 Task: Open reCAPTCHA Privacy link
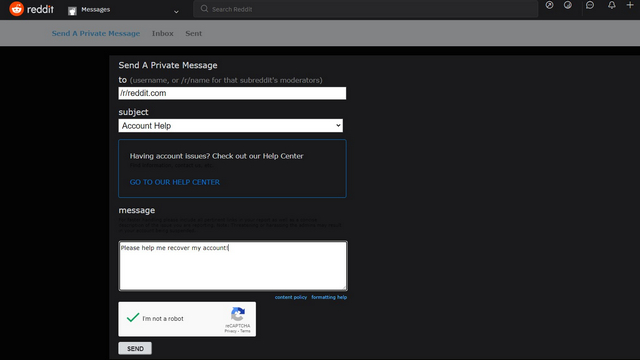tap(230, 331)
